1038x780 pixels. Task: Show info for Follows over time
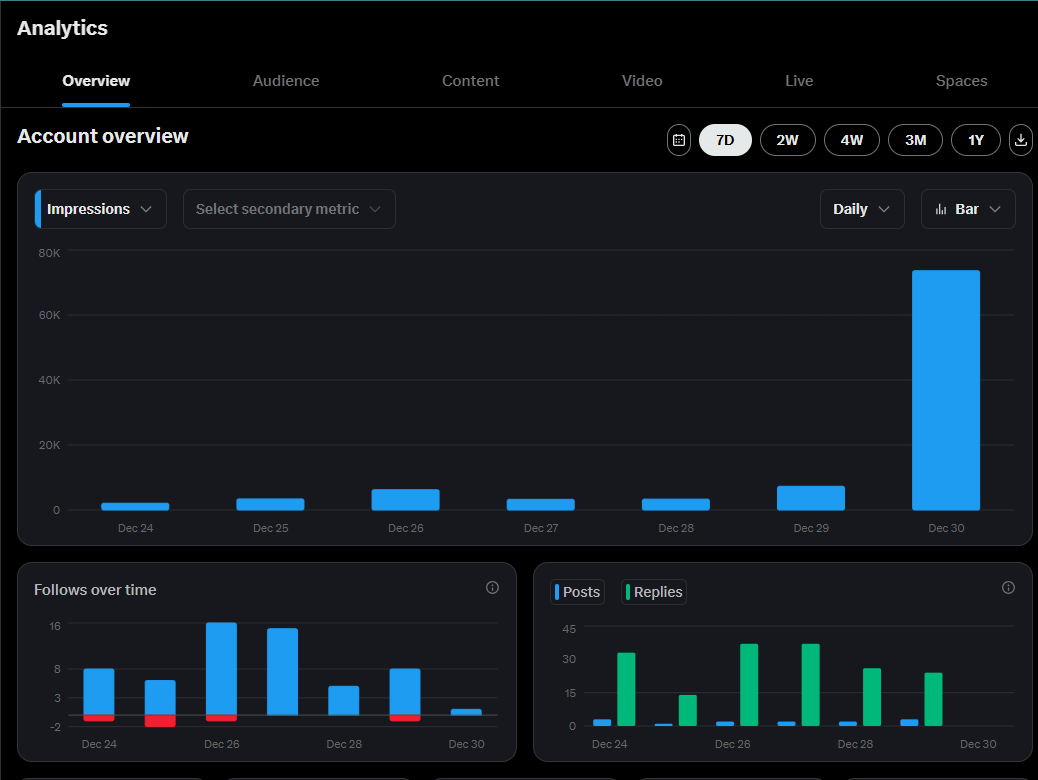click(492, 587)
